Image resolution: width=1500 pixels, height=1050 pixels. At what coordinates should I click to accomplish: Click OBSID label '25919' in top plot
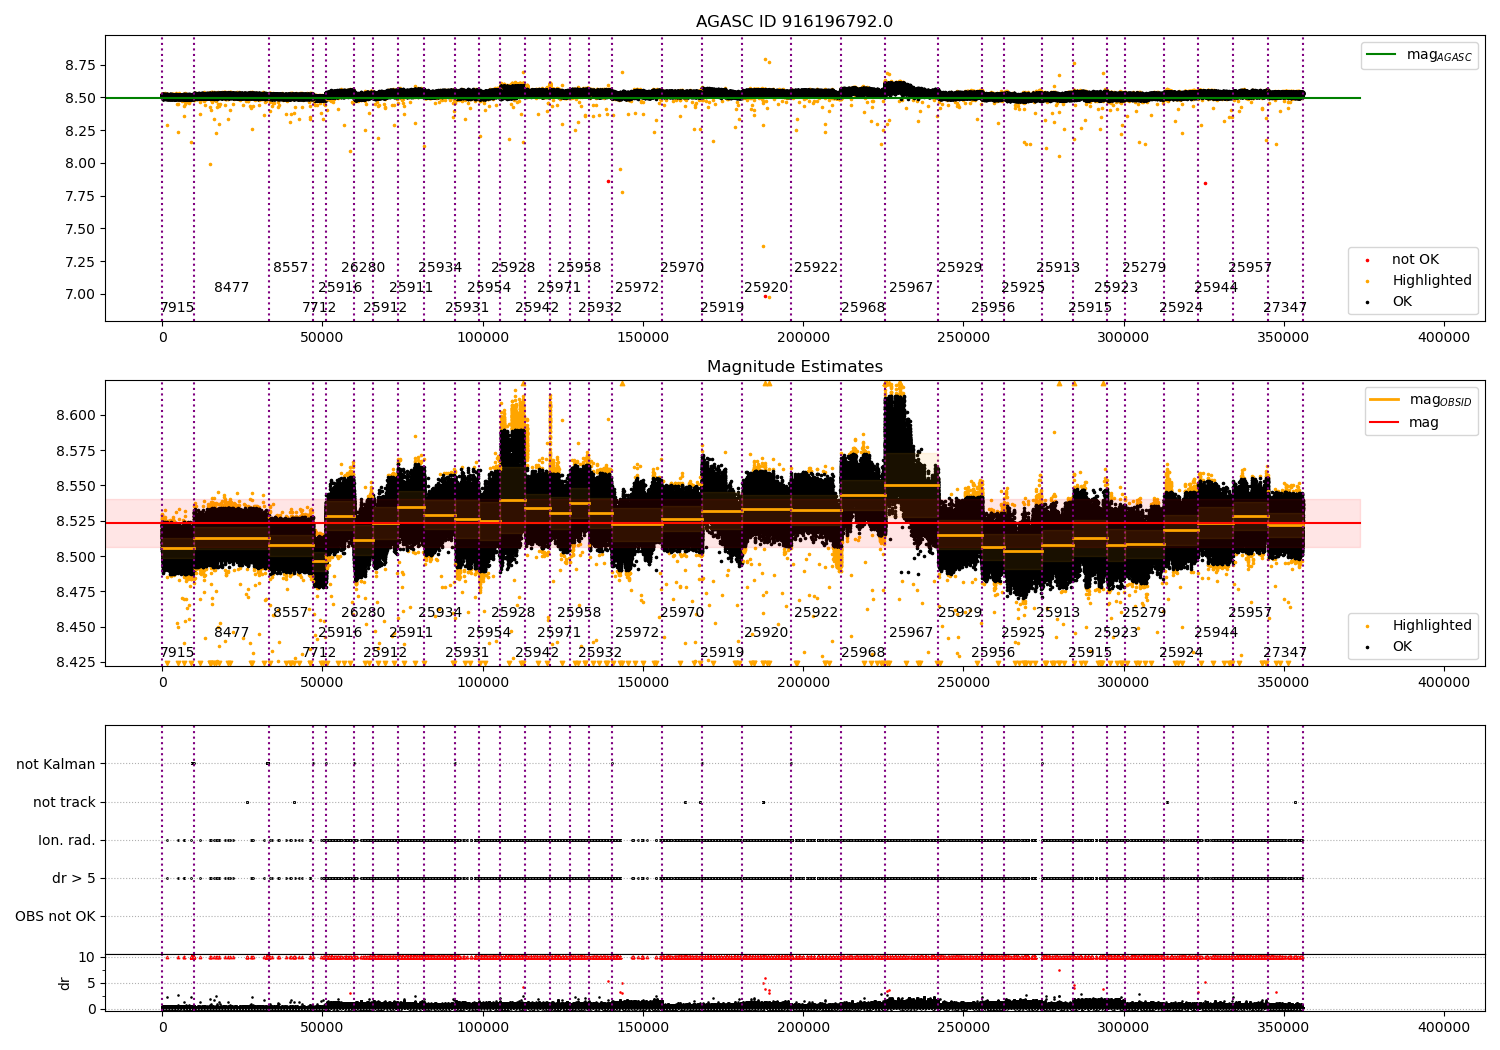722,307
